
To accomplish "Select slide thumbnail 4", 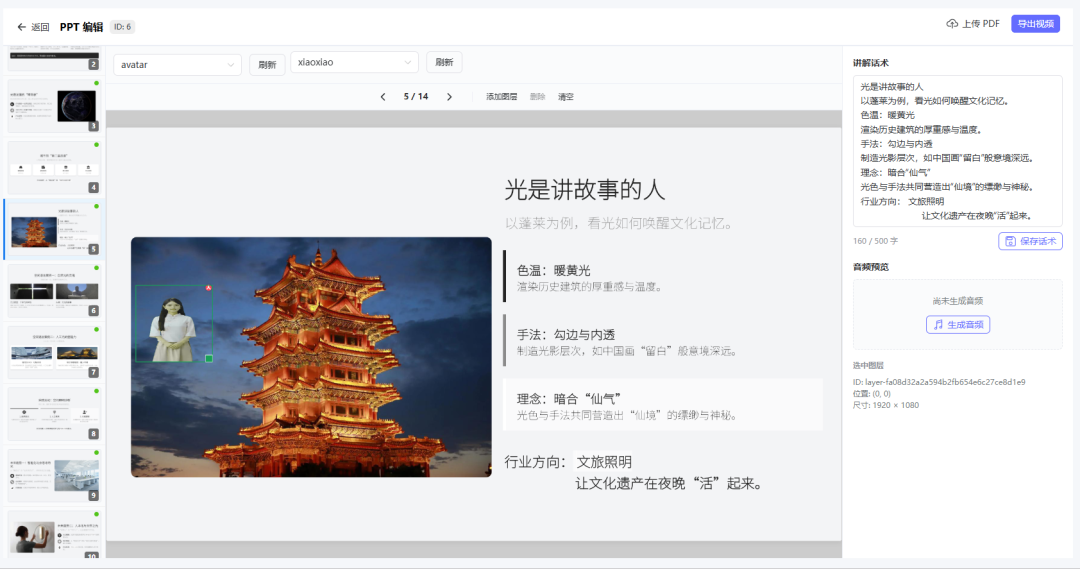I will tap(54, 167).
